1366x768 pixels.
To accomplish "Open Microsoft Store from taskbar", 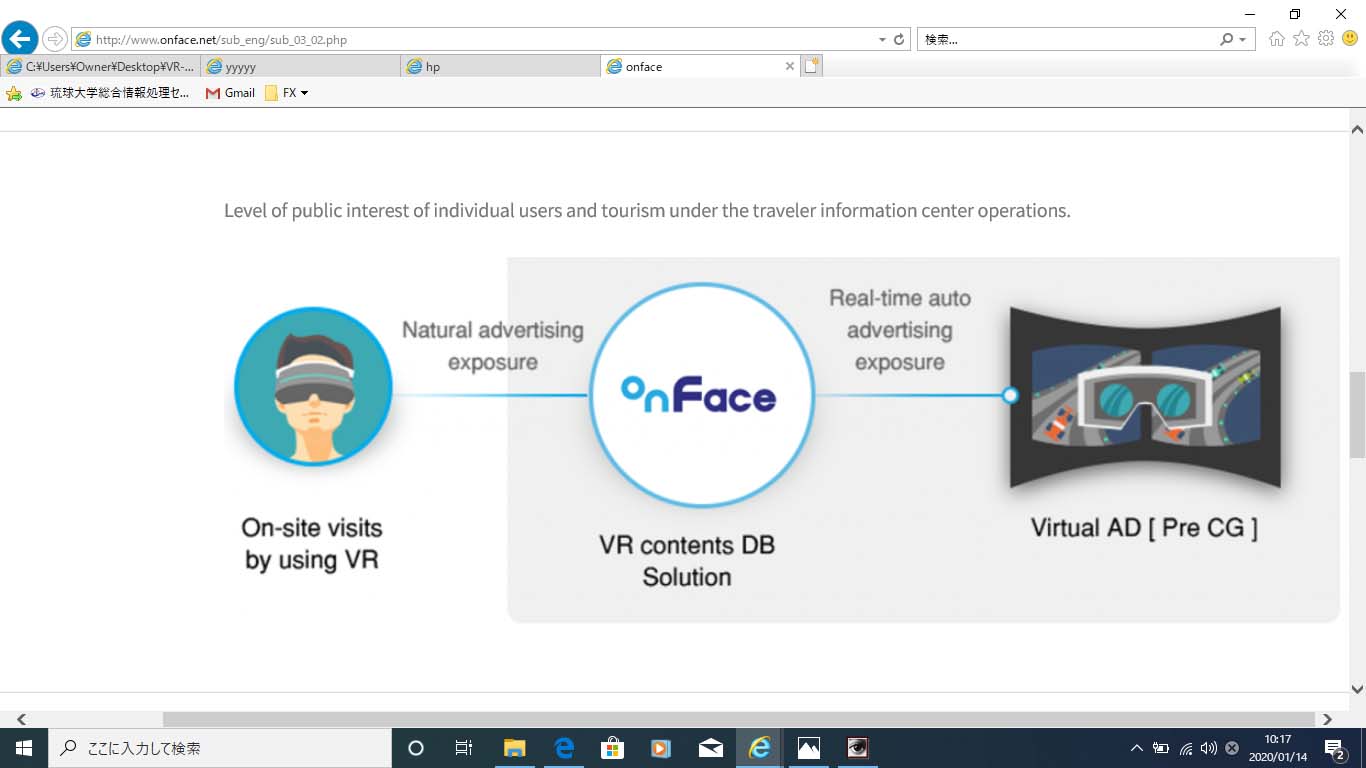I will point(612,748).
